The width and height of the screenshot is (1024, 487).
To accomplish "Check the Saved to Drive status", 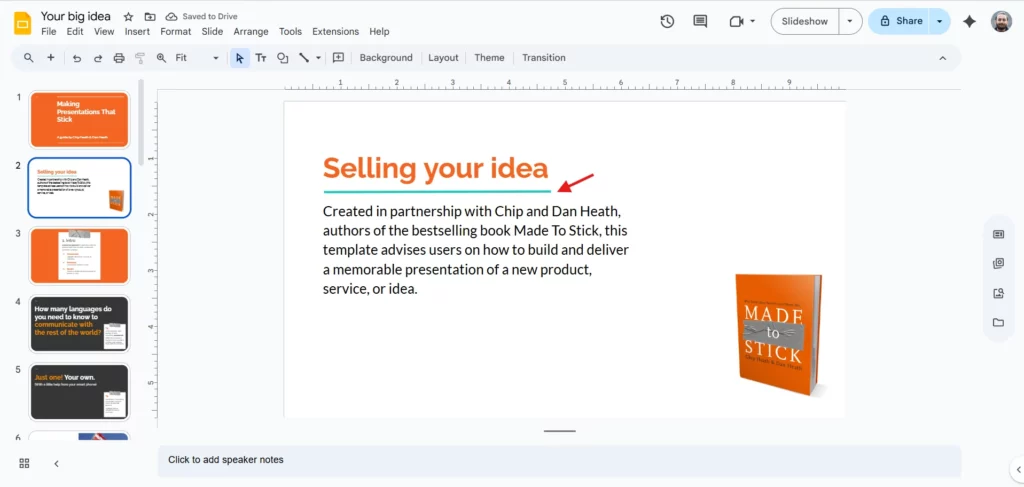I will coord(201,16).
